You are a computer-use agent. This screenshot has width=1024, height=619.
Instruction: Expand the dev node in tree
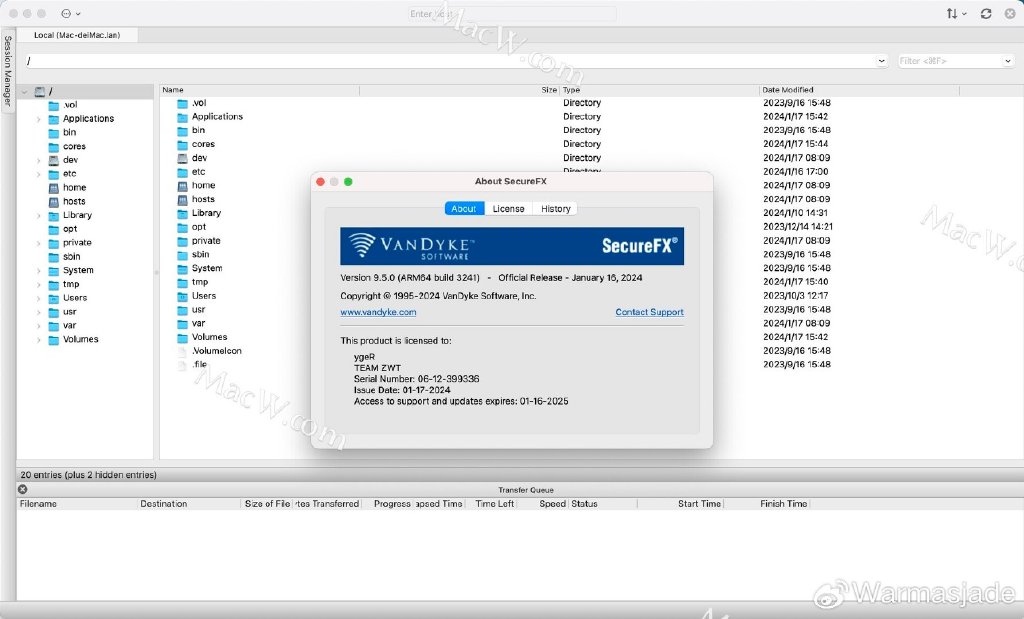[x=39, y=161]
